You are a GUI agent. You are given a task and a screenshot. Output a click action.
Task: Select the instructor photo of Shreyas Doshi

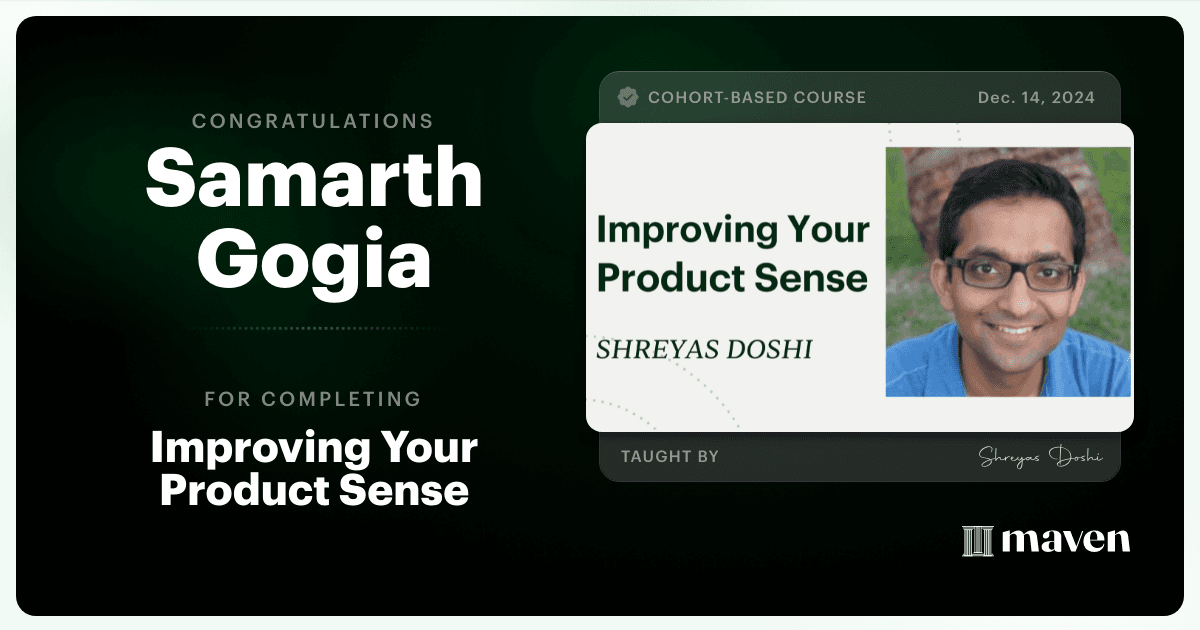(1008, 272)
